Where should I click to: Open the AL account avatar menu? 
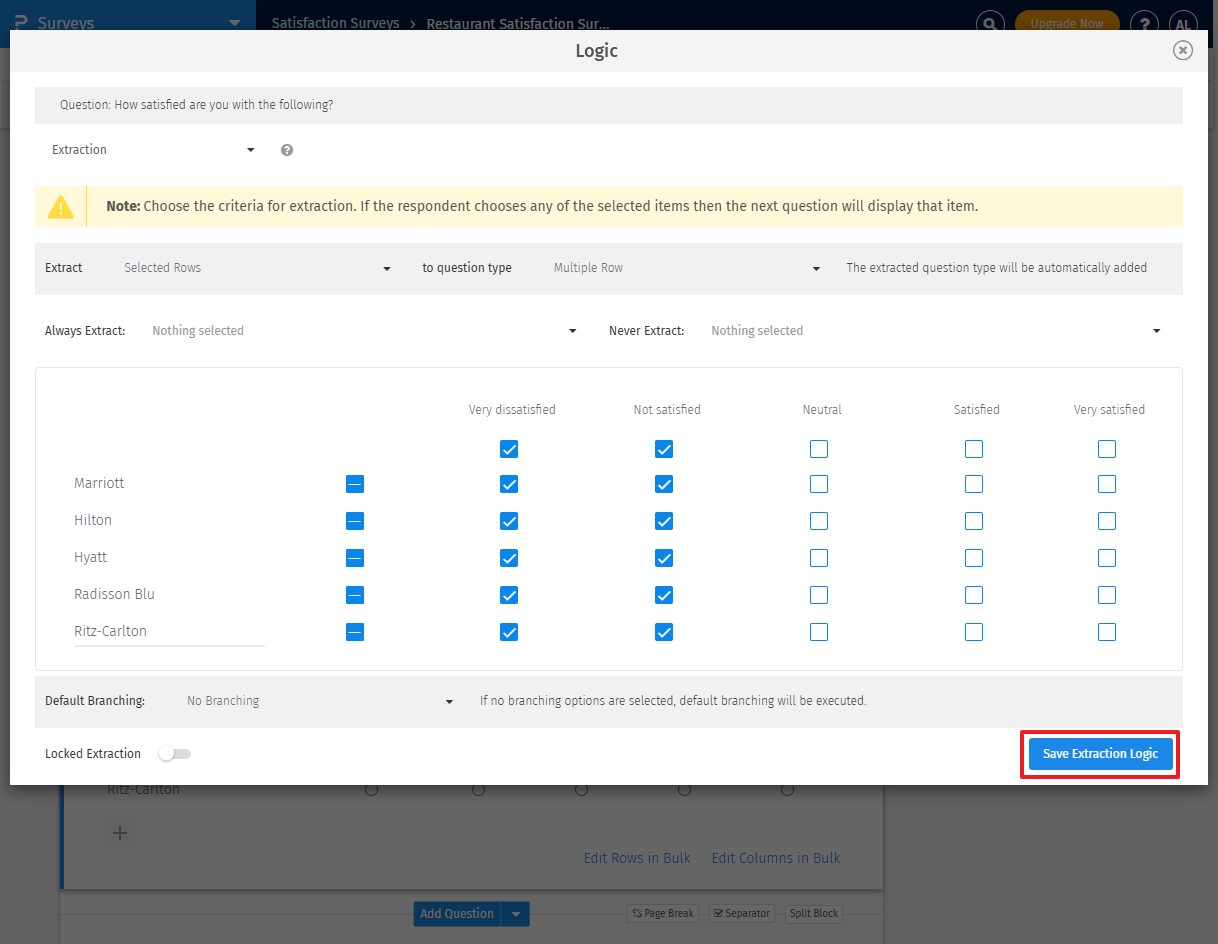[x=1183, y=22]
